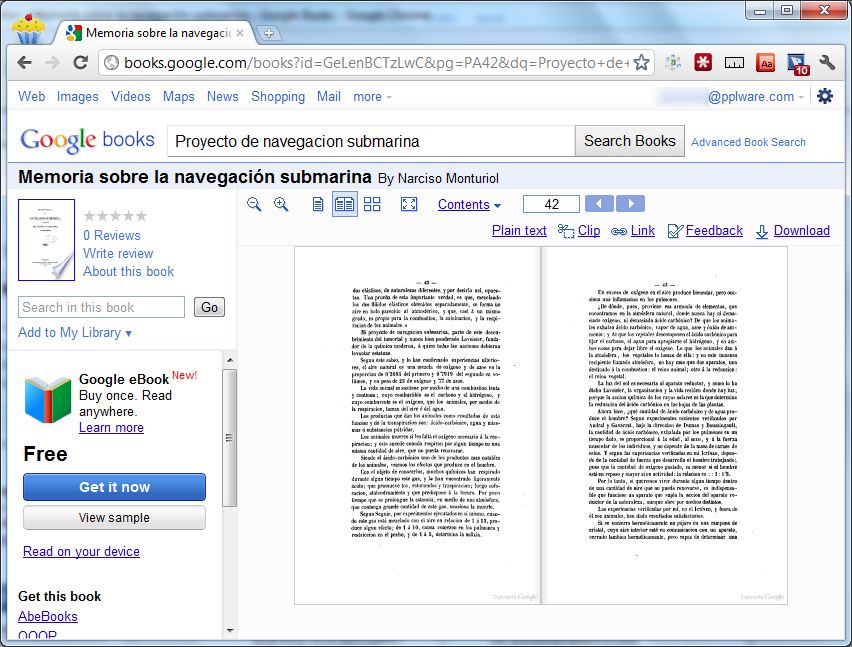Click the Clip scissors icon
Image resolution: width=852 pixels, height=647 pixels.
[x=566, y=231]
